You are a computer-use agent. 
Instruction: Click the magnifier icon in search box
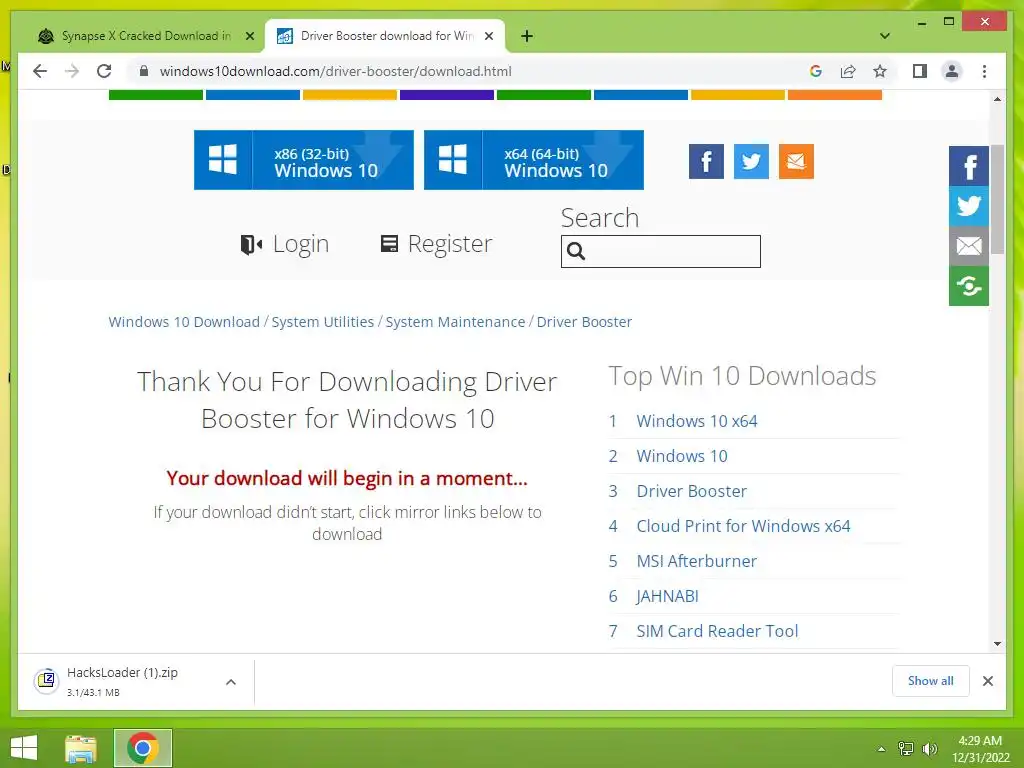coord(576,251)
